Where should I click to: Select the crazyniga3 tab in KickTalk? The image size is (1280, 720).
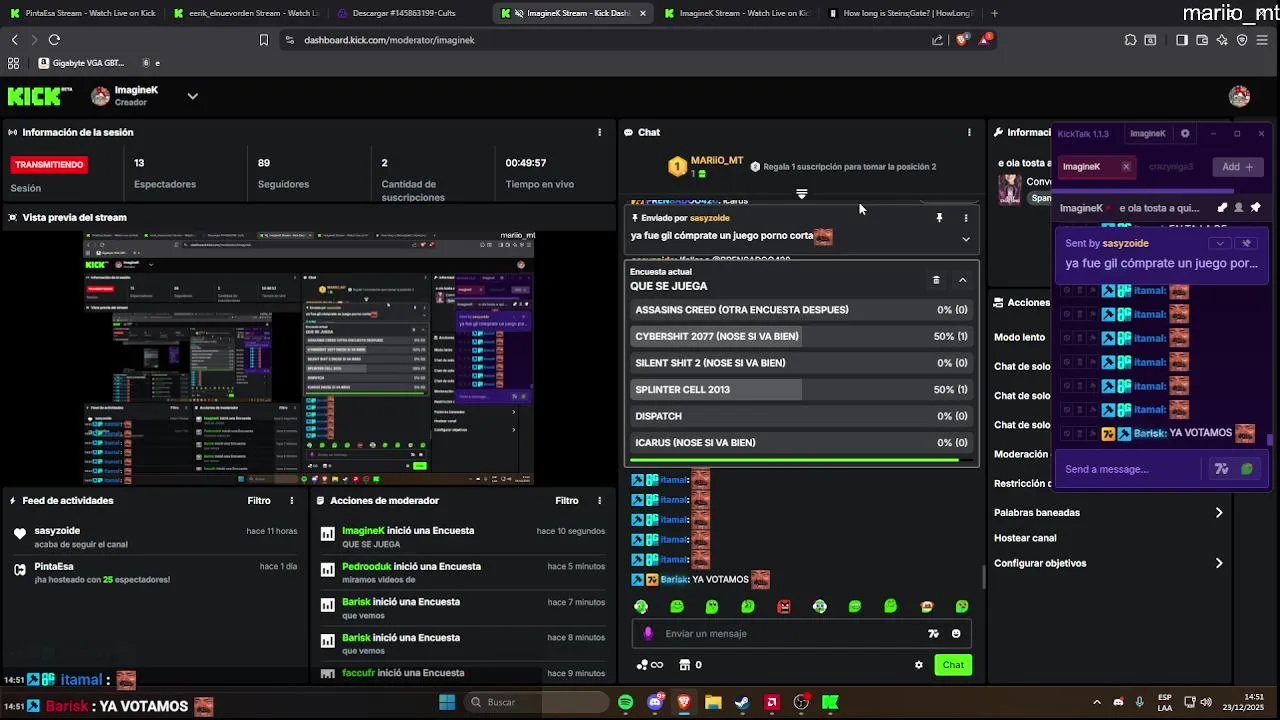(x=1170, y=167)
